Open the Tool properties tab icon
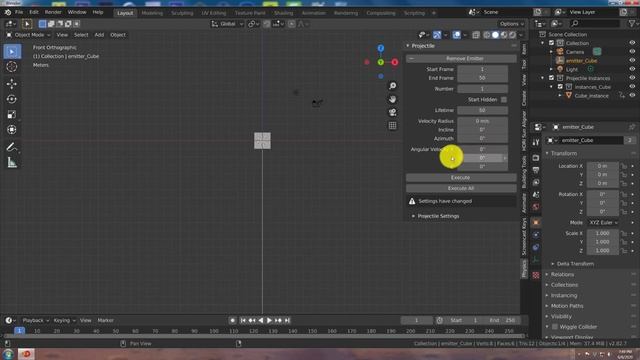This screenshot has height=360, width=640. (x=536, y=142)
